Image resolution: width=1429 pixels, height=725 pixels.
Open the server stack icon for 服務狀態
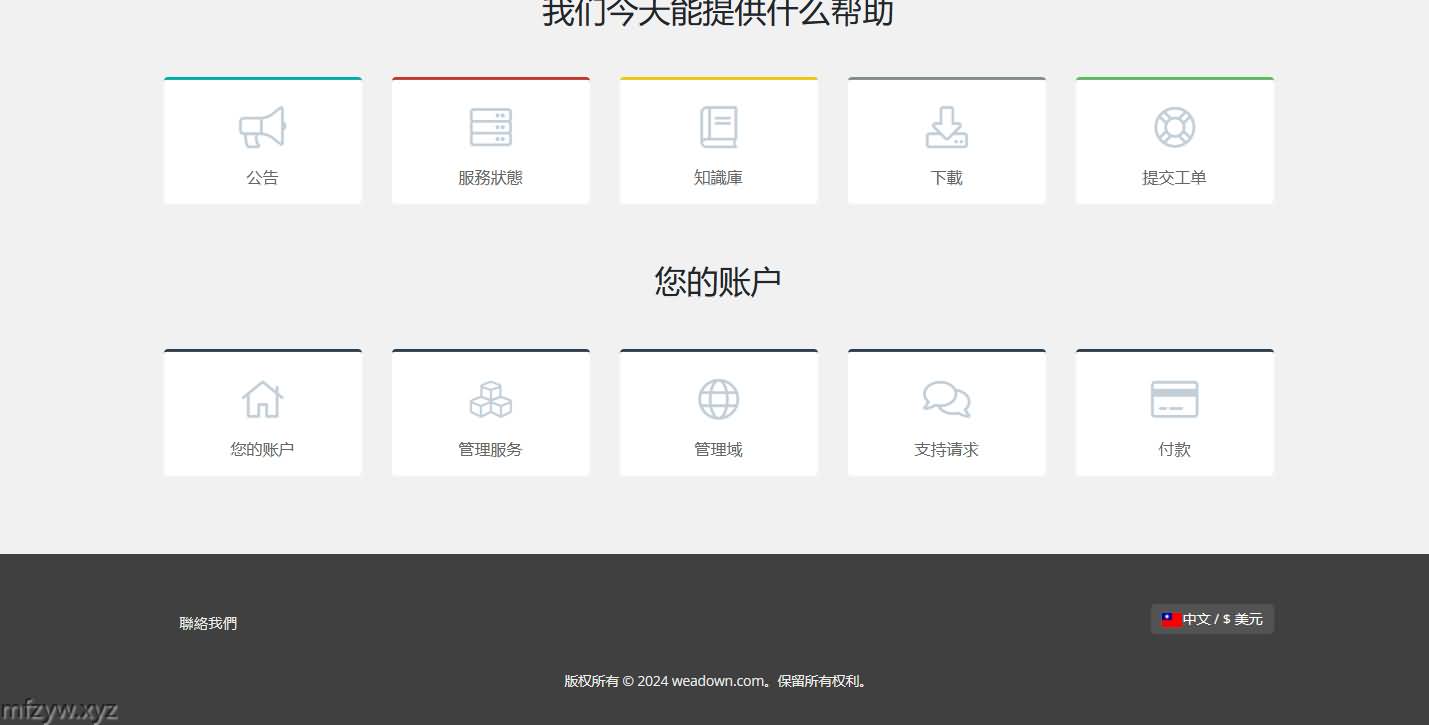point(490,128)
